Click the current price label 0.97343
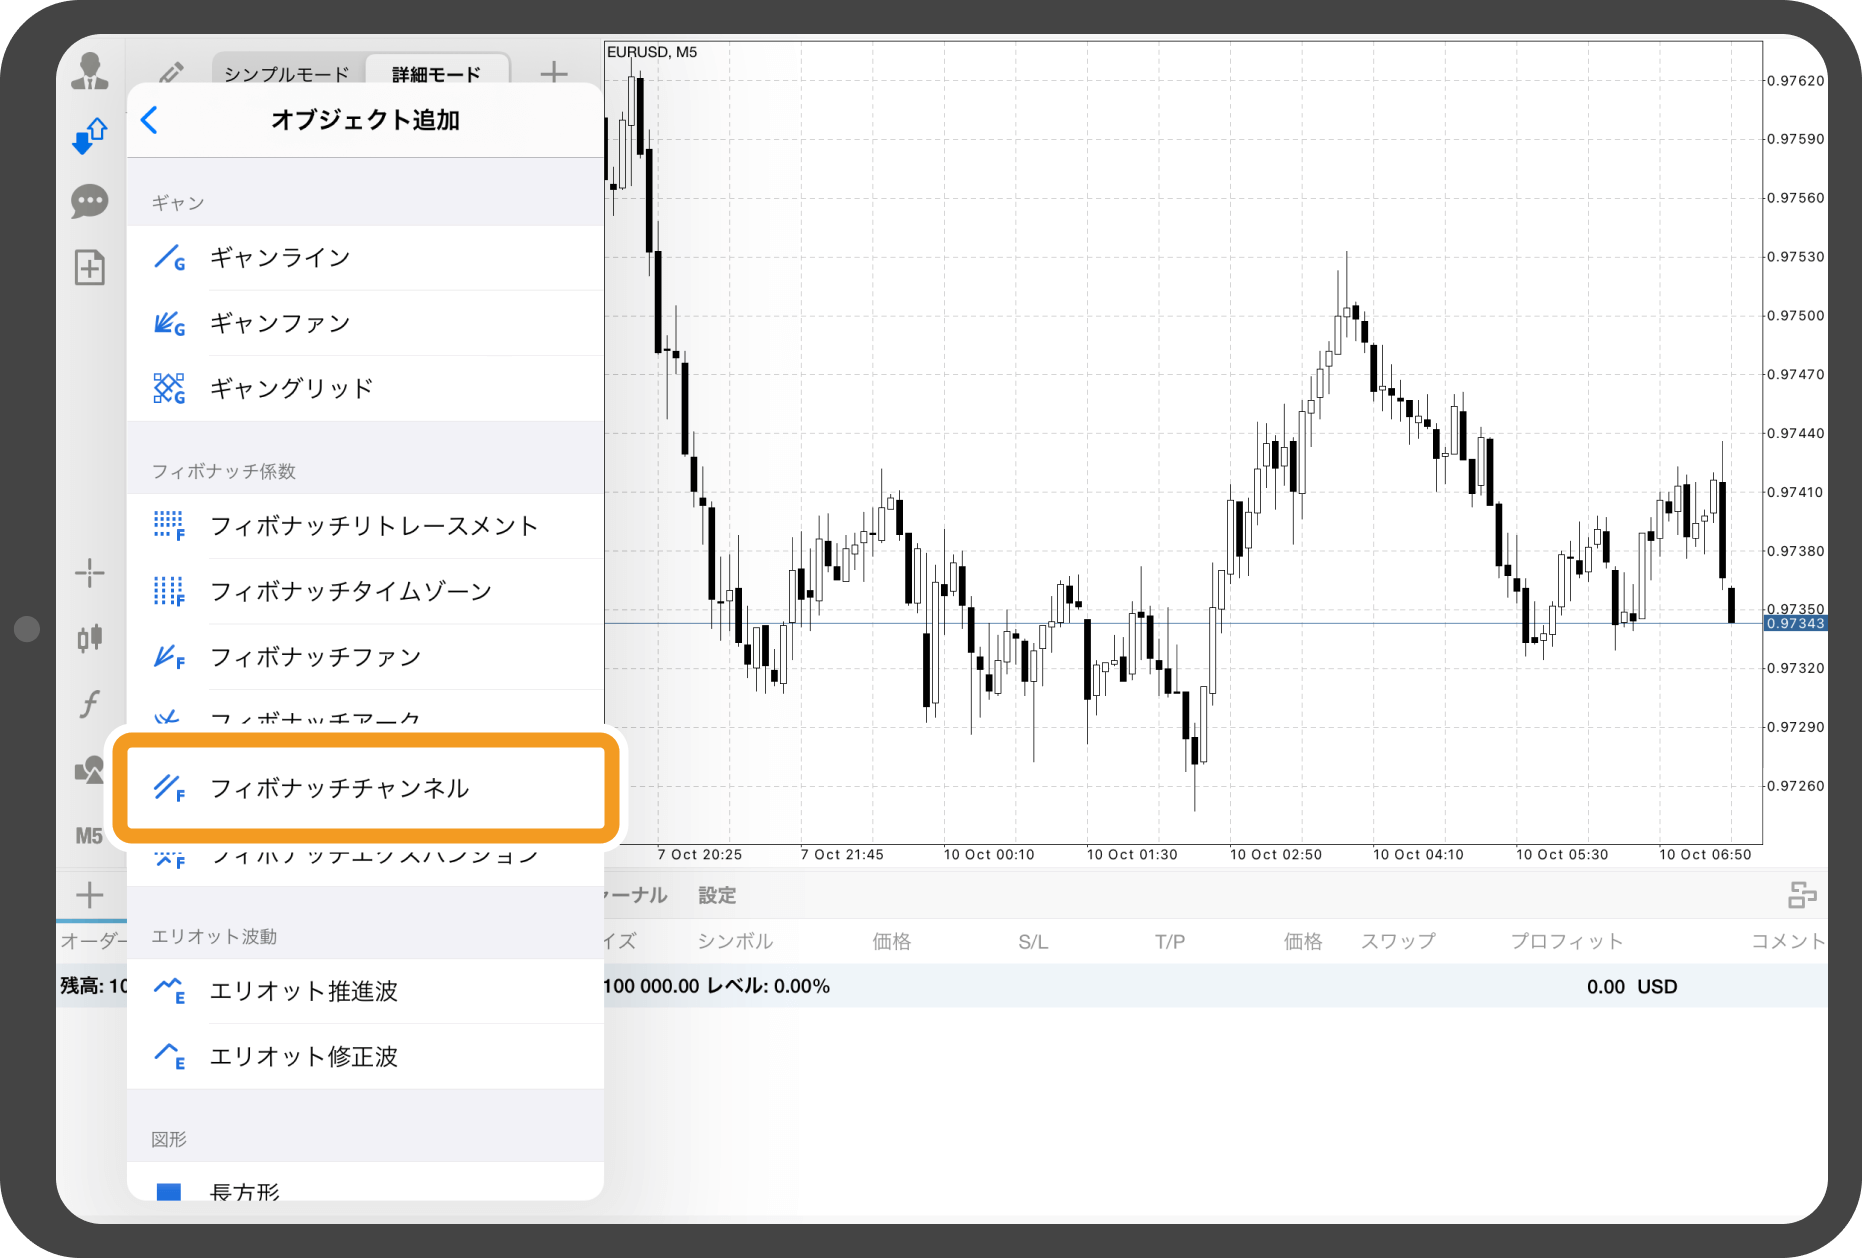This screenshot has height=1258, width=1862. pyautogui.click(x=1797, y=621)
